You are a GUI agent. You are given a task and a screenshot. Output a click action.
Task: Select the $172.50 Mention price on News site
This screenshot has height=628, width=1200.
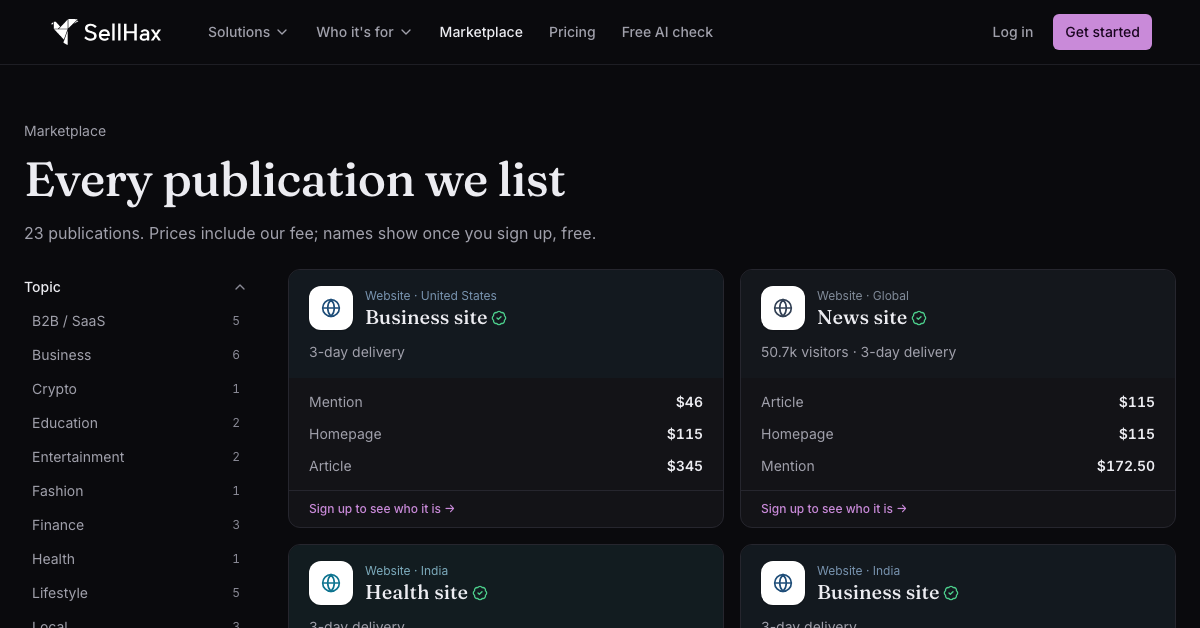pos(1126,466)
